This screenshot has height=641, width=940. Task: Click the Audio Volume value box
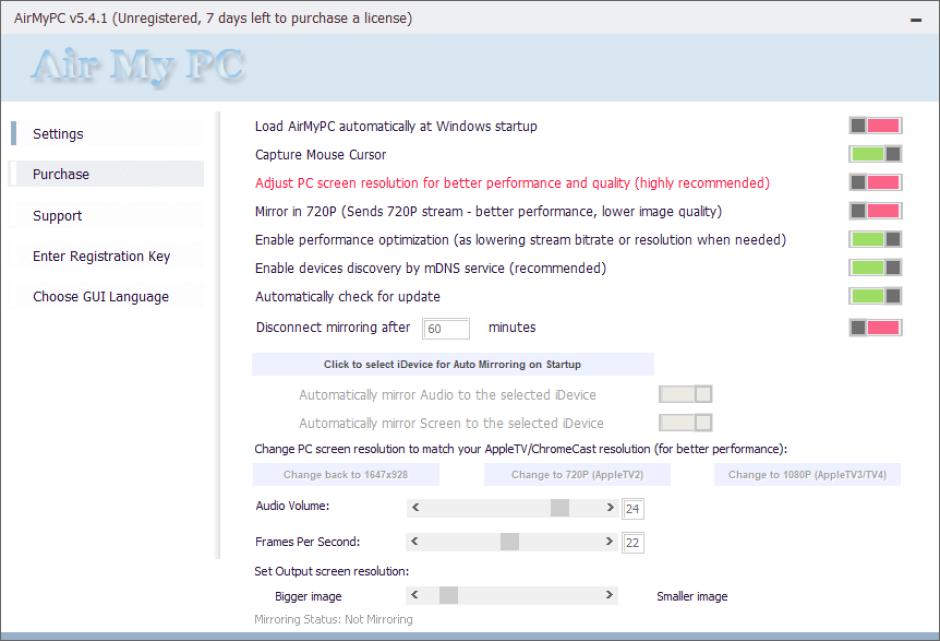tap(633, 508)
